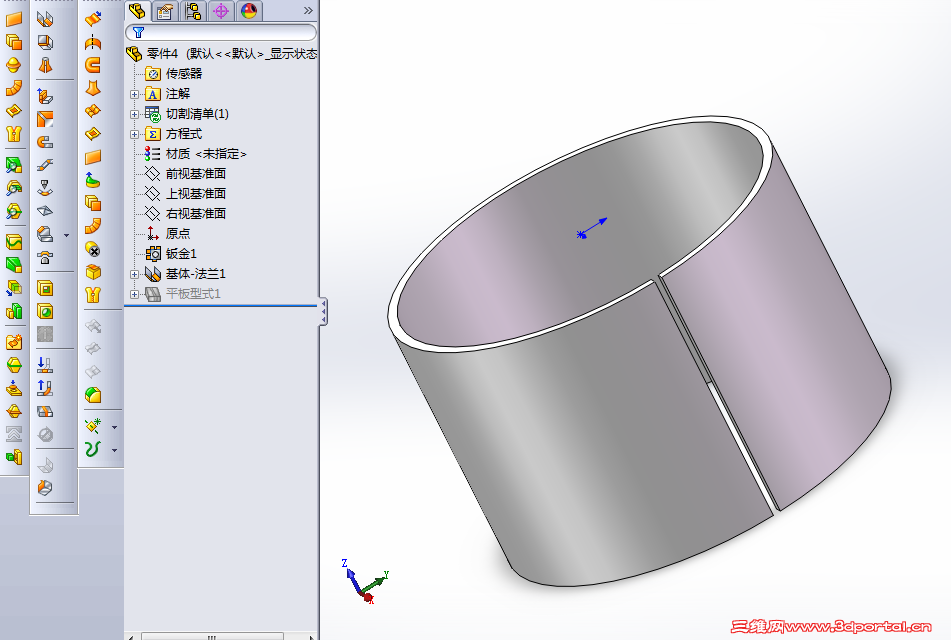Select the Delete Face tool

tap(93, 249)
